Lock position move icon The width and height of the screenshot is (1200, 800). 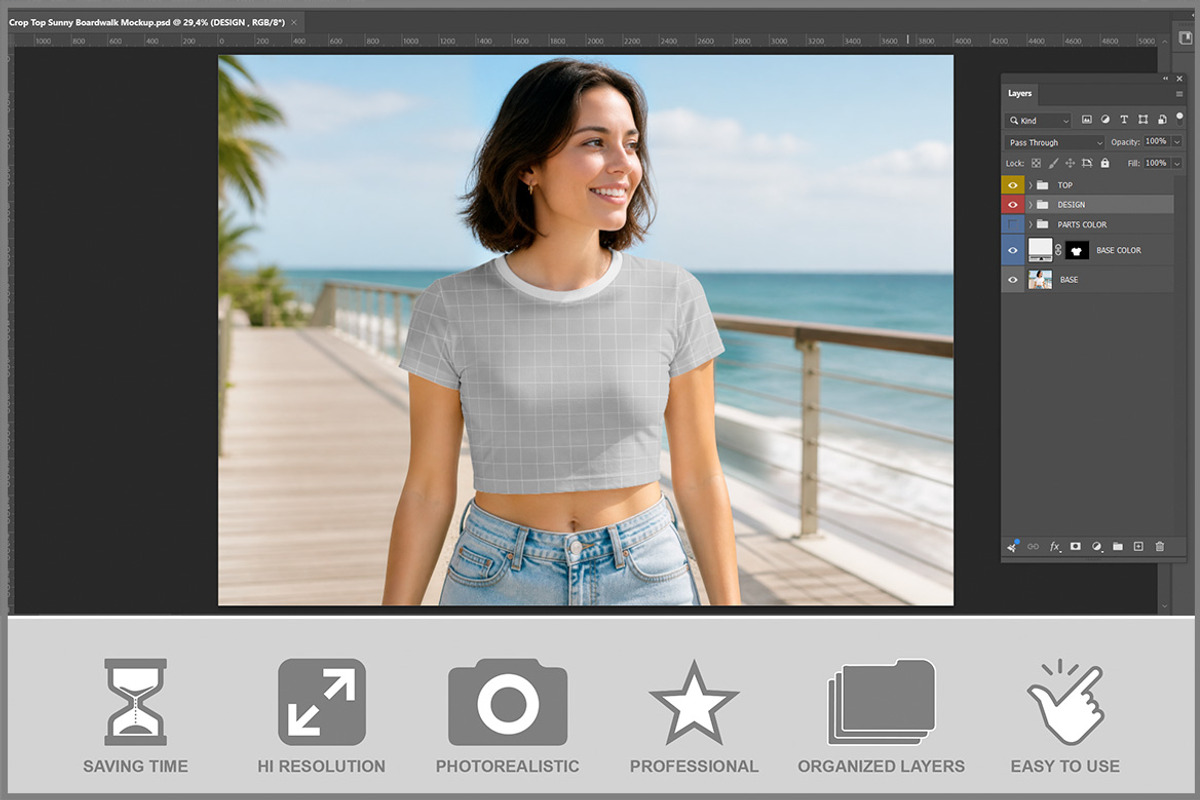click(1070, 163)
